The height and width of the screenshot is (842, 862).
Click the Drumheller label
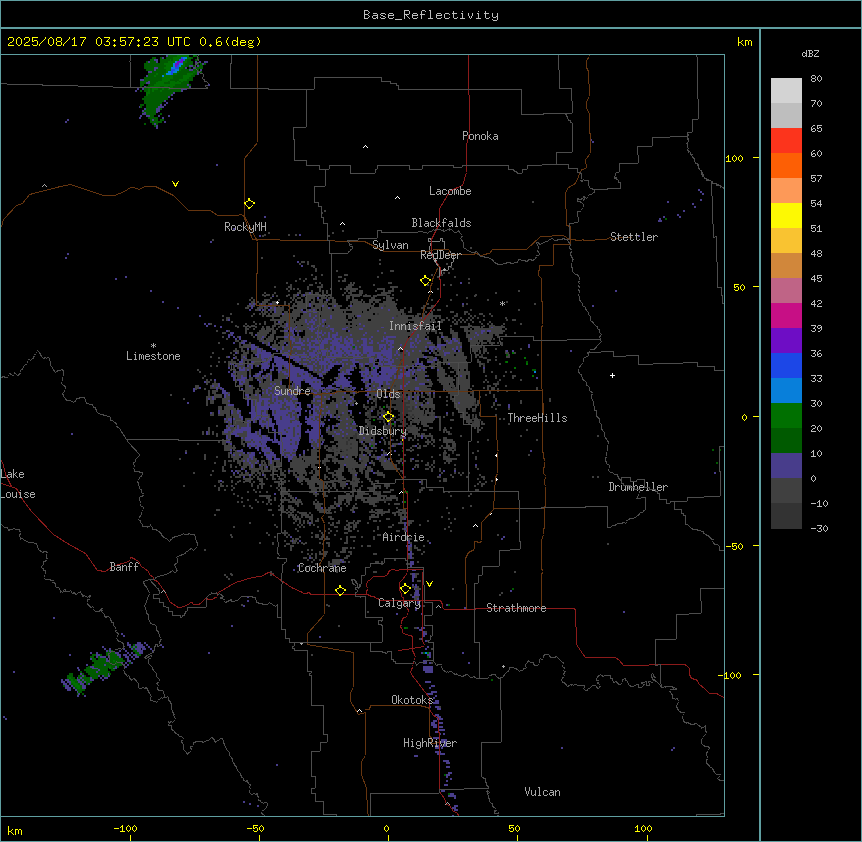point(638,487)
